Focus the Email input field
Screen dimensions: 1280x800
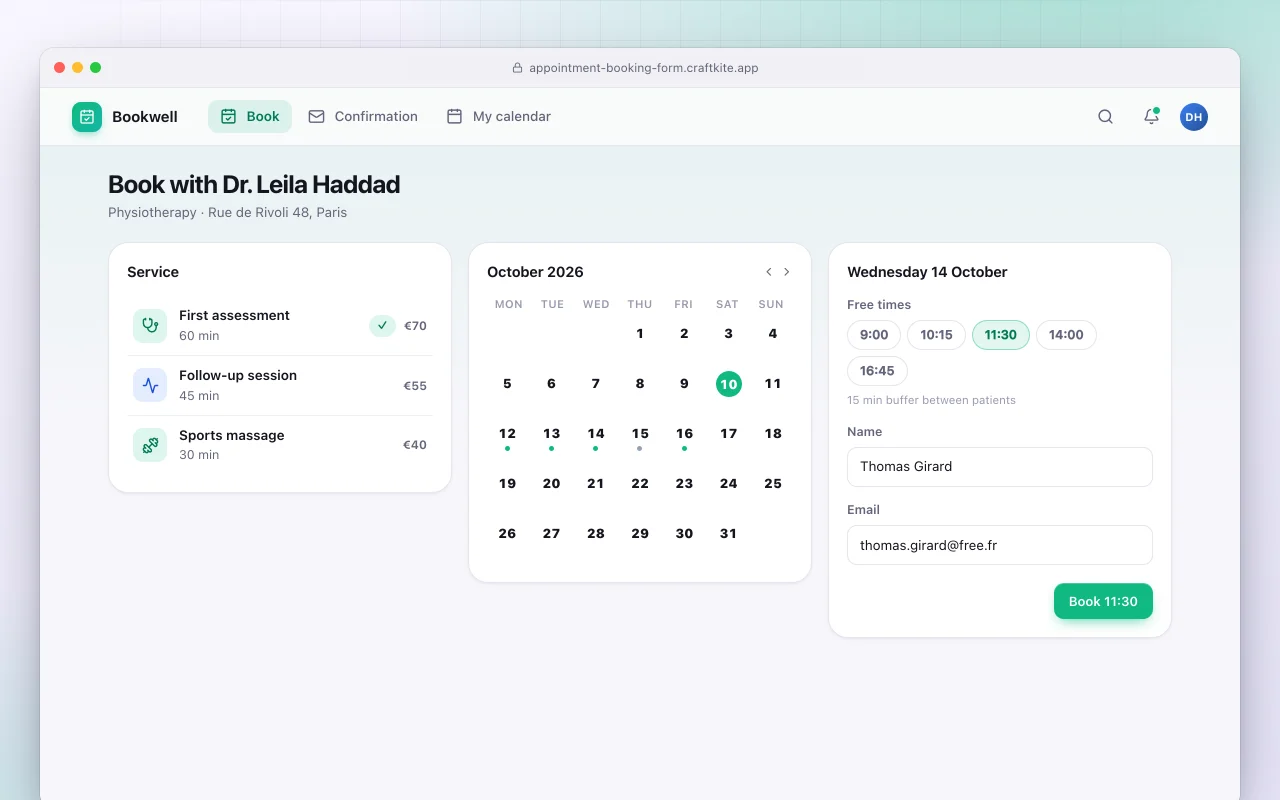[1000, 545]
